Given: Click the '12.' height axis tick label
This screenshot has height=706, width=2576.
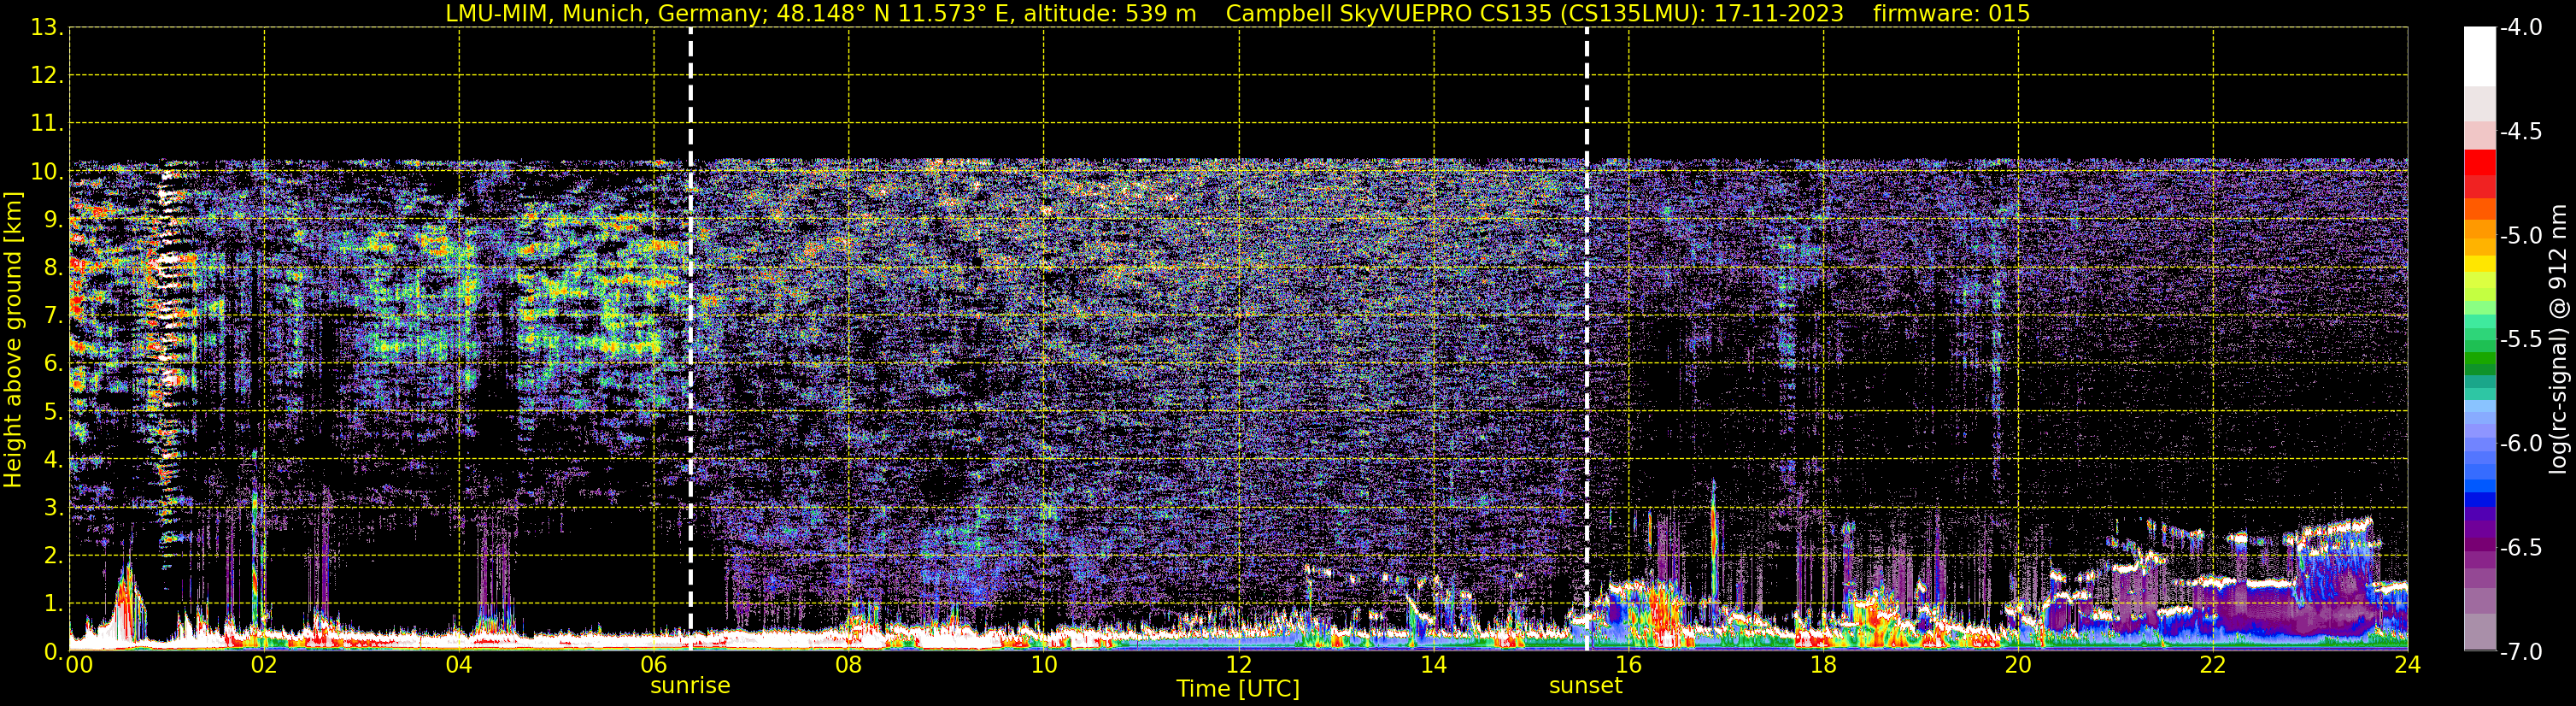Looking at the screenshot, I should click(x=47, y=76).
